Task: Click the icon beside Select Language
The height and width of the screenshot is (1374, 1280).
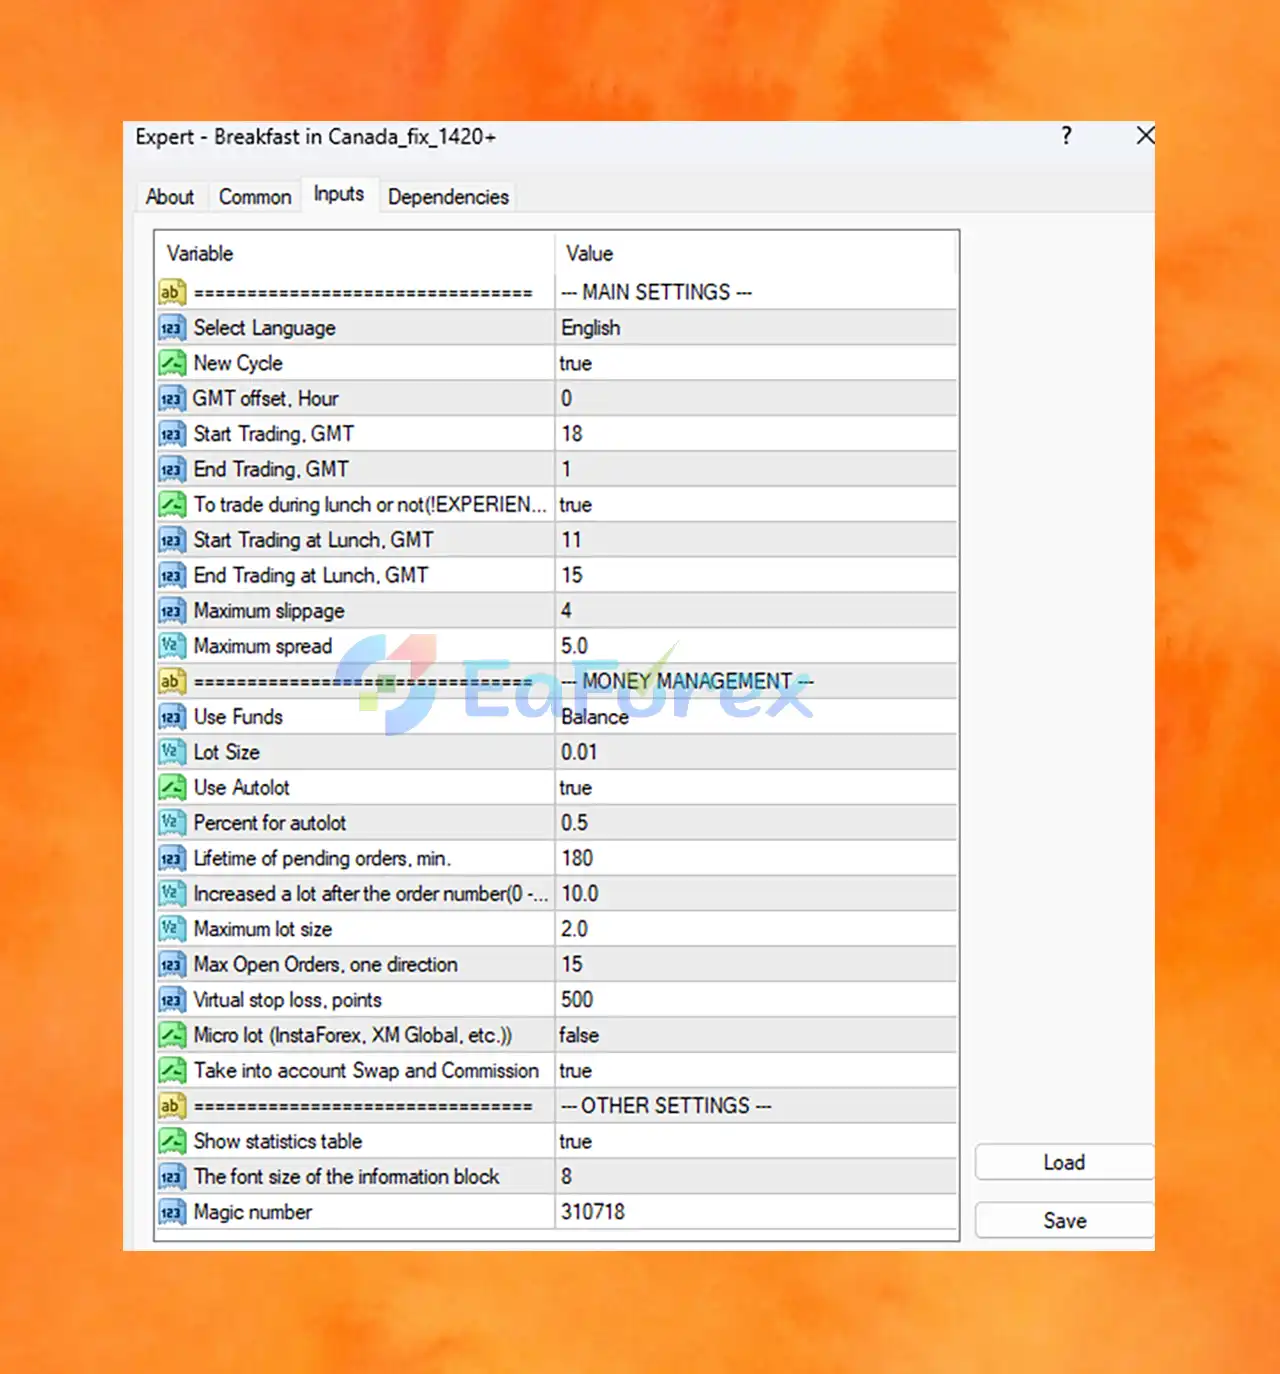Action: coord(172,328)
